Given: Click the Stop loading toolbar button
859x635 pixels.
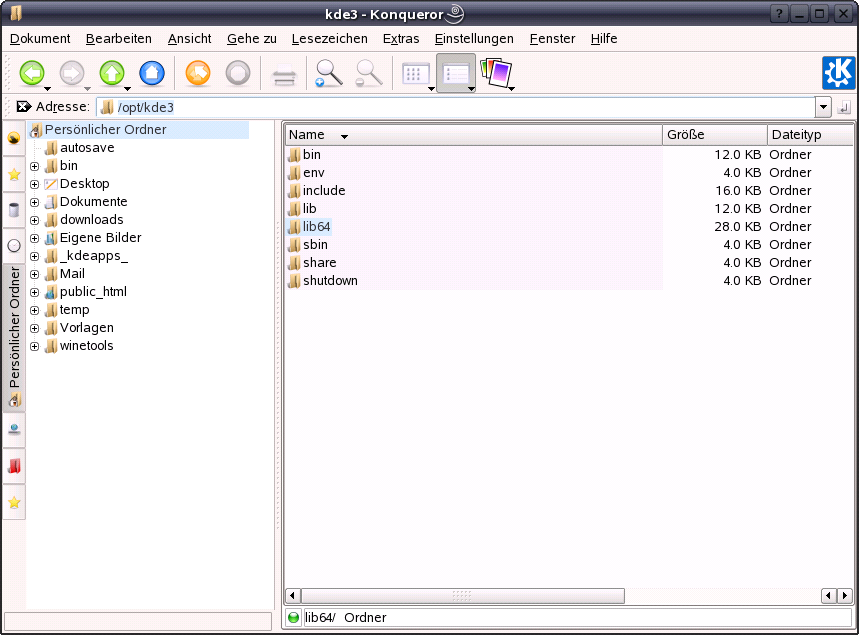Looking at the screenshot, I should pos(238,73).
